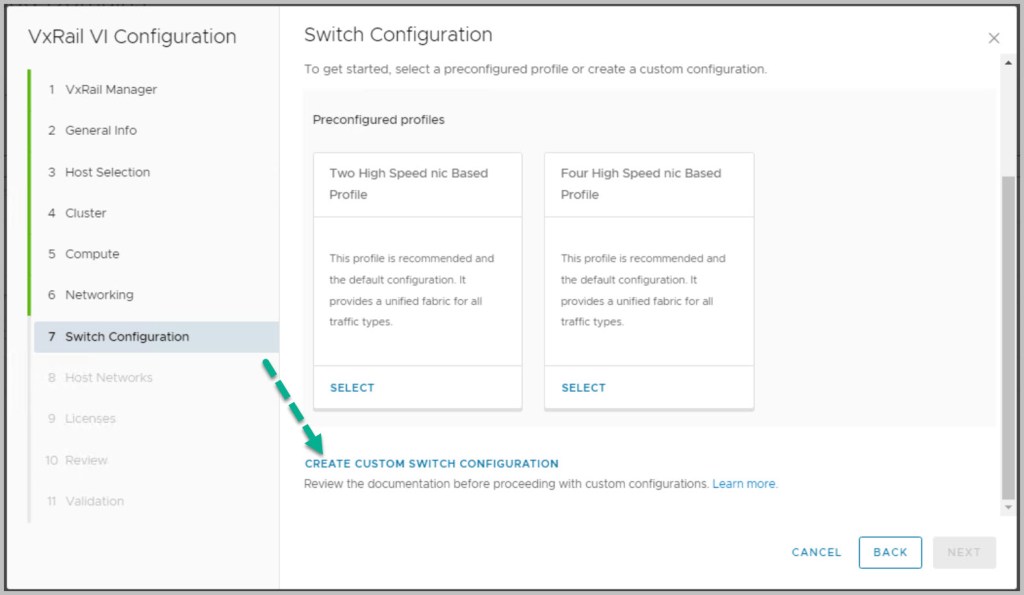Click the Review step
Image resolution: width=1024 pixels, height=595 pixels.
point(86,460)
